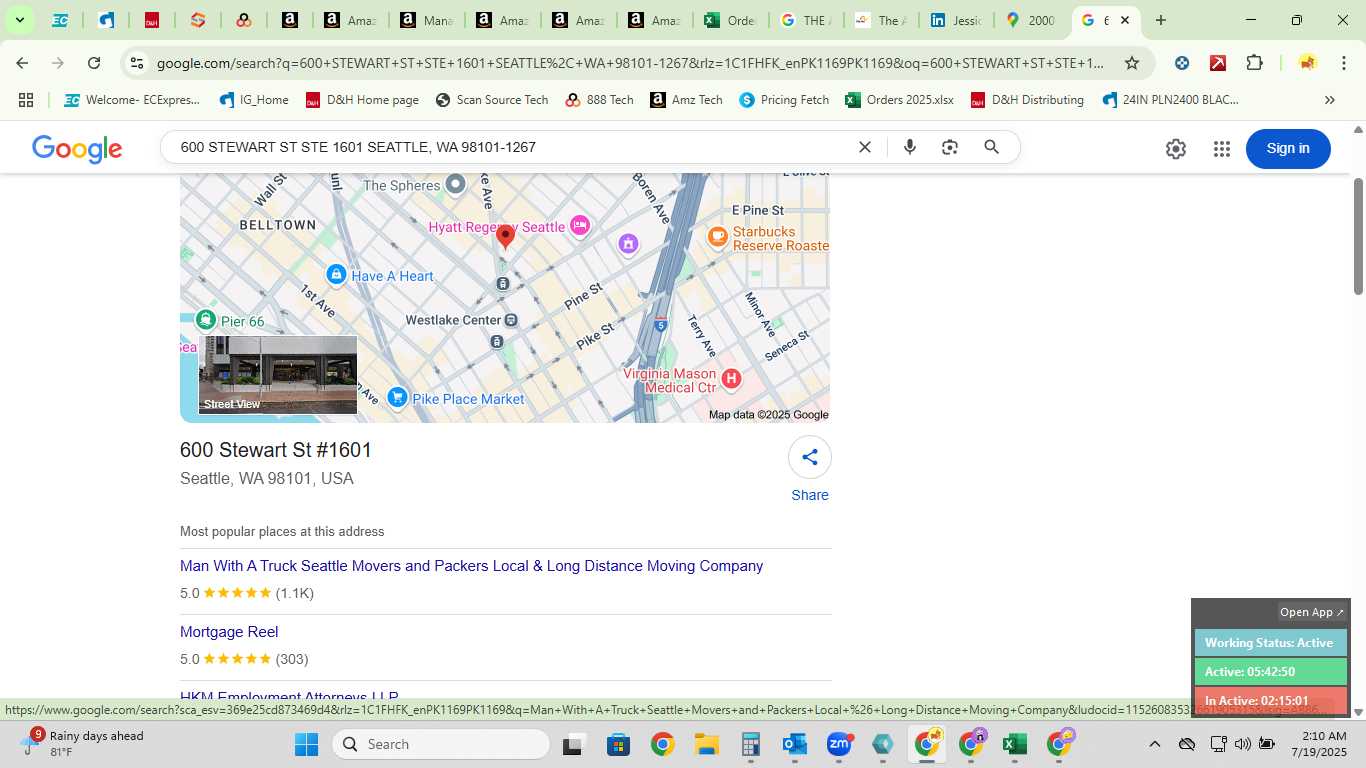Open the Chrome profile avatar
Viewport: 1366px width, 768px height.
1307,63
